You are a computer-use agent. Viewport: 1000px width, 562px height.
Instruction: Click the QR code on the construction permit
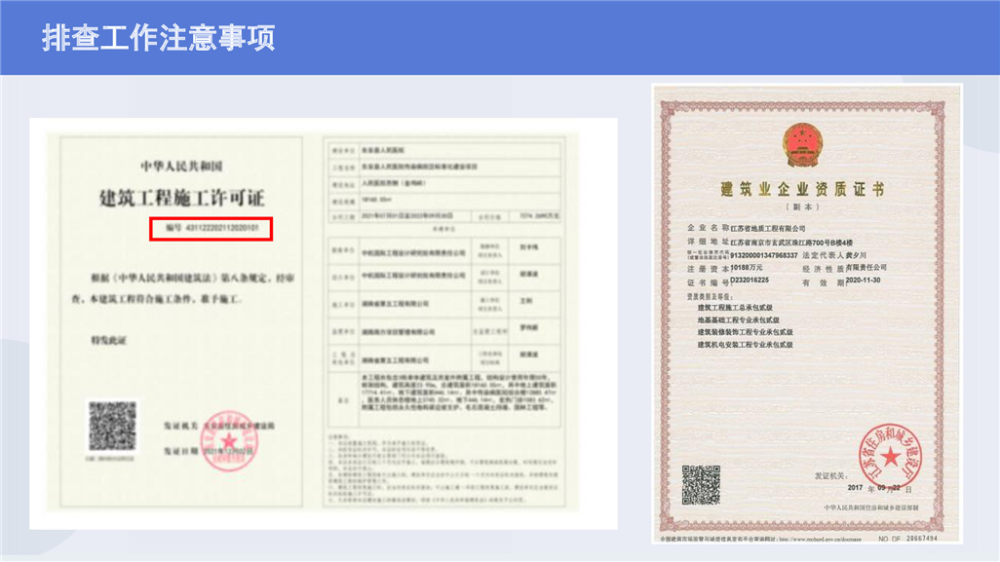tap(112, 427)
